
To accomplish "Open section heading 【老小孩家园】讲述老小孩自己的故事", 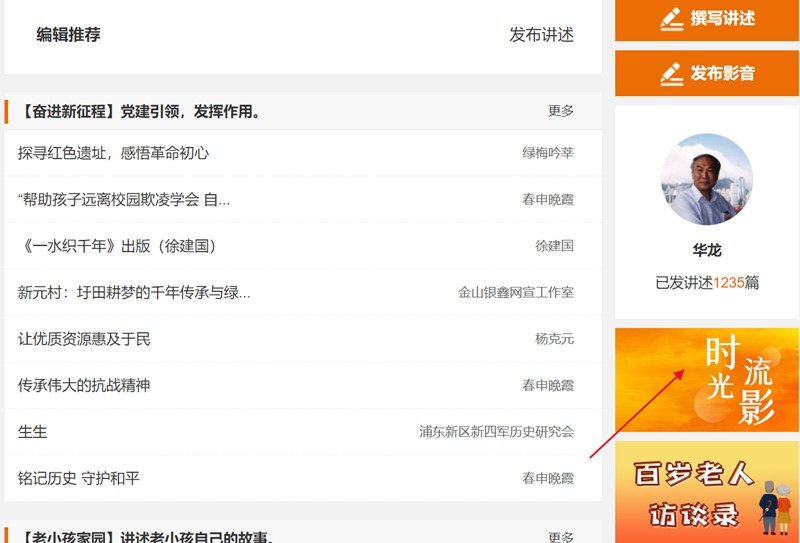I will coord(146,537).
